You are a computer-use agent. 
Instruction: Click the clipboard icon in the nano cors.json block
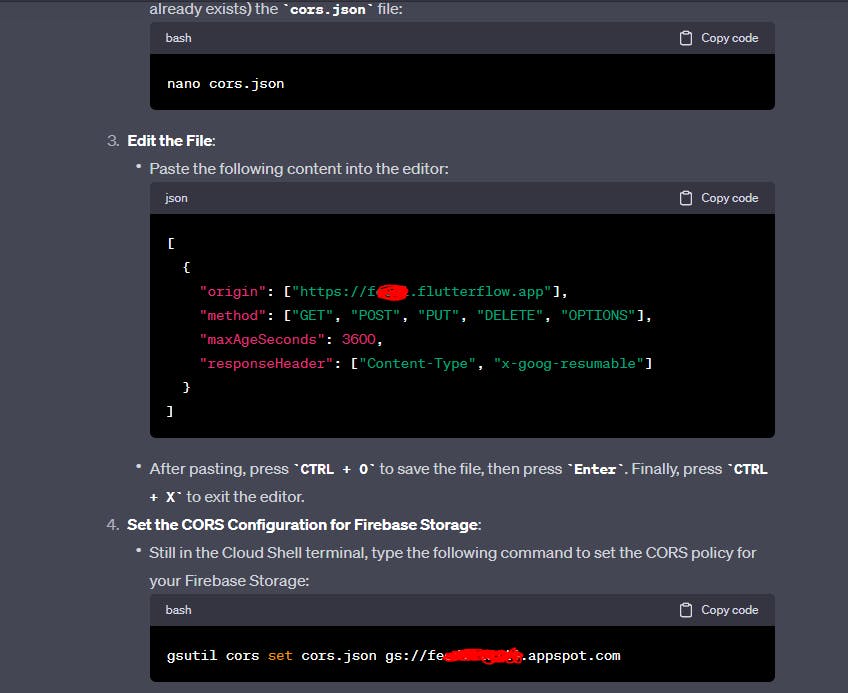[686, 38]
